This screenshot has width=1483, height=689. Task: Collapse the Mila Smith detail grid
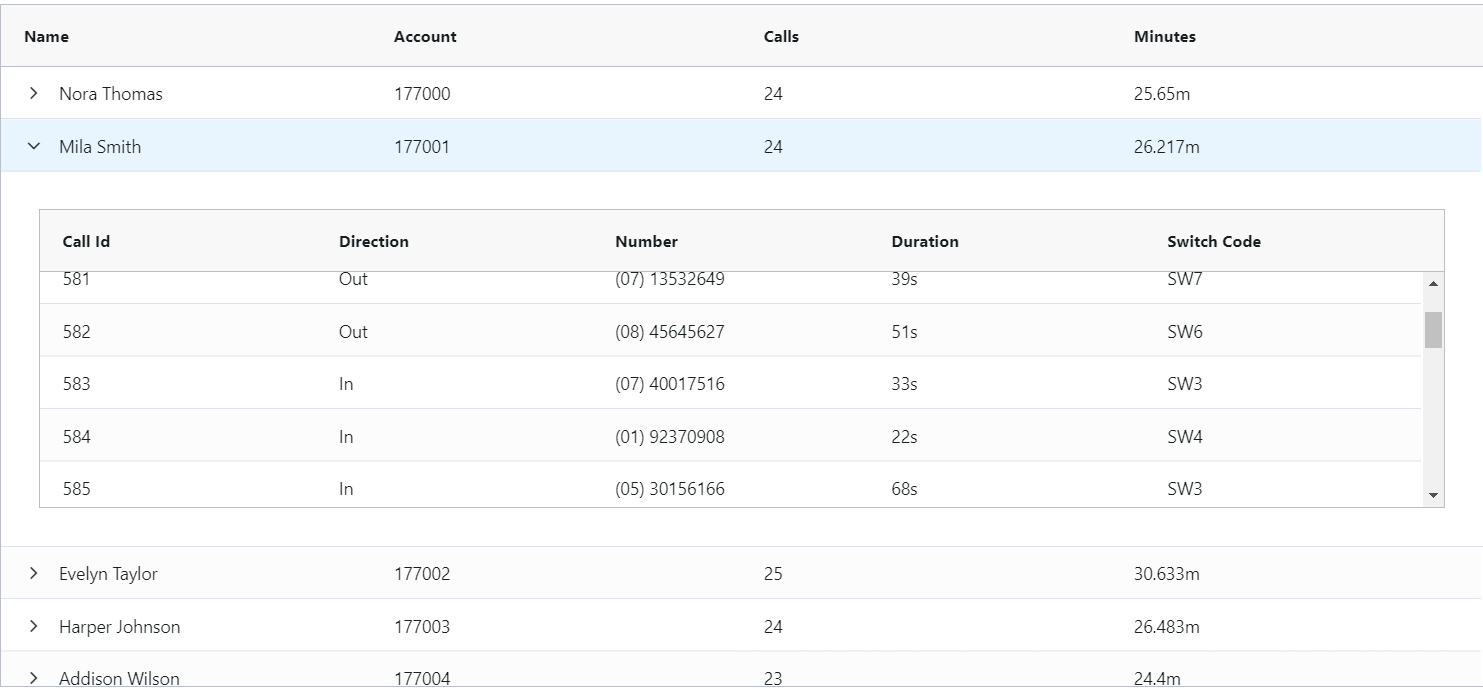click(33, 145)
